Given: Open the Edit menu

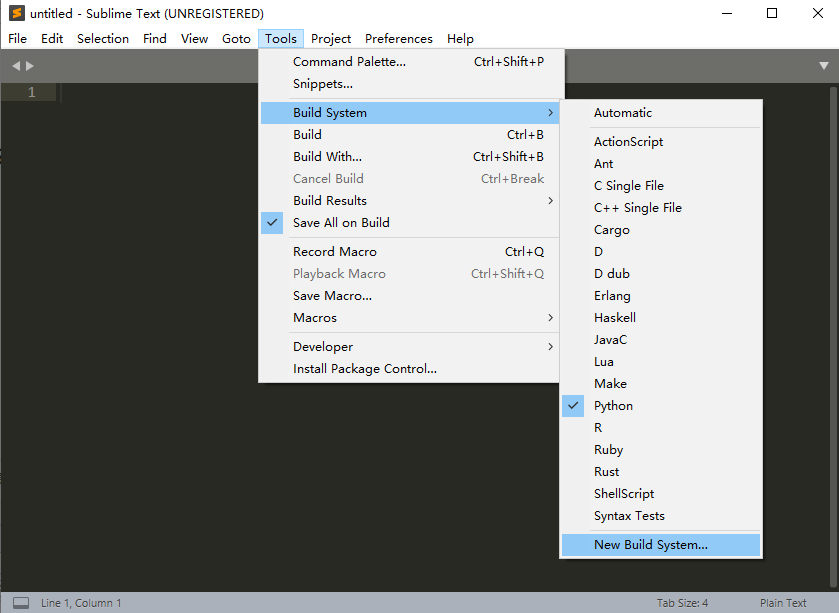Looking at the screenshot, I should (x=52, y=39).
